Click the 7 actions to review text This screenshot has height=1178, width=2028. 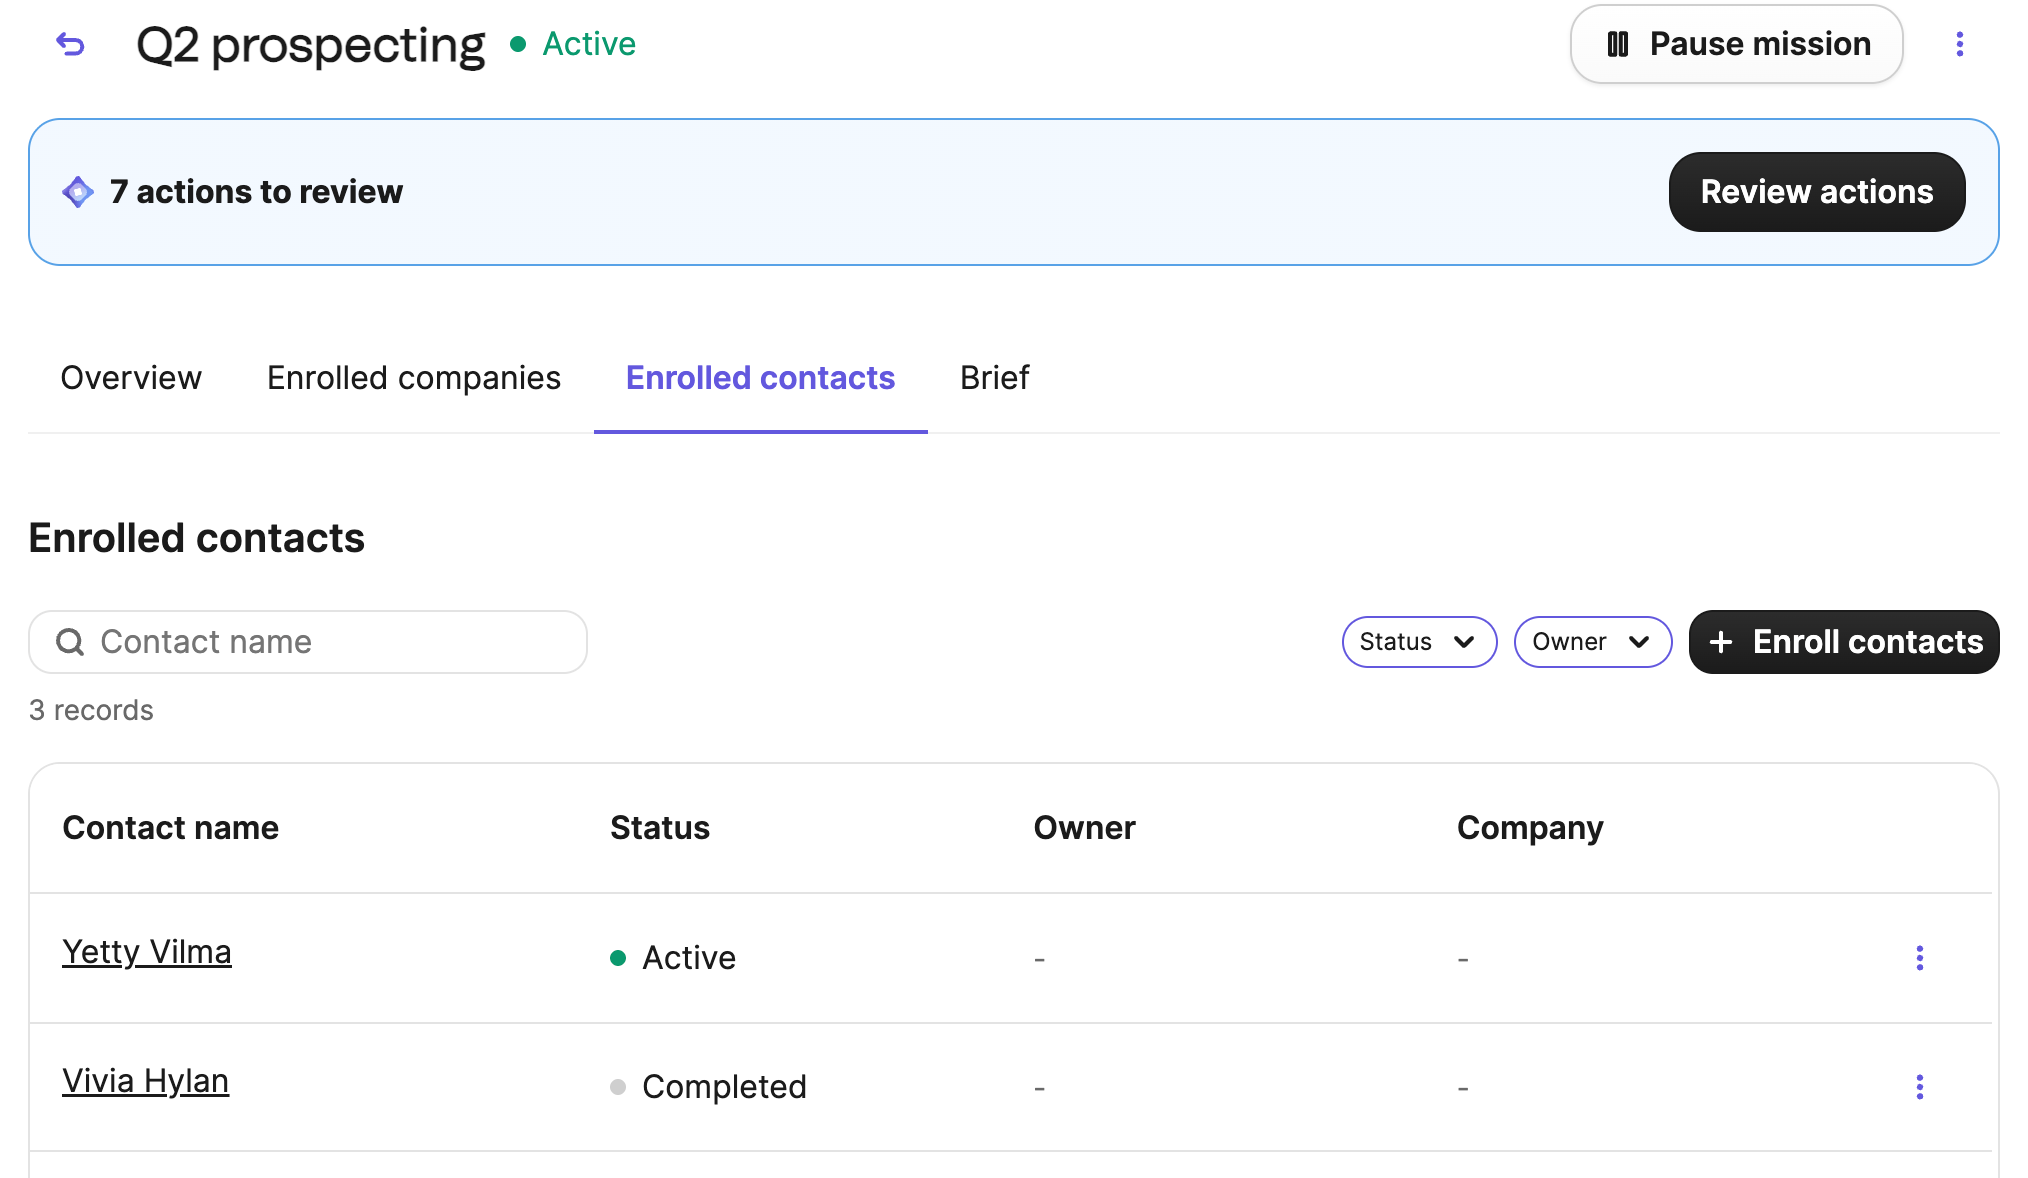[256, 192]
